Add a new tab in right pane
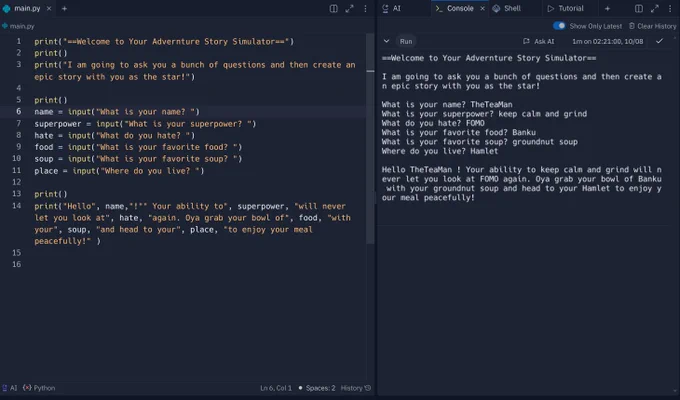Viewport: 680px width, 400px height. point(607,8)
